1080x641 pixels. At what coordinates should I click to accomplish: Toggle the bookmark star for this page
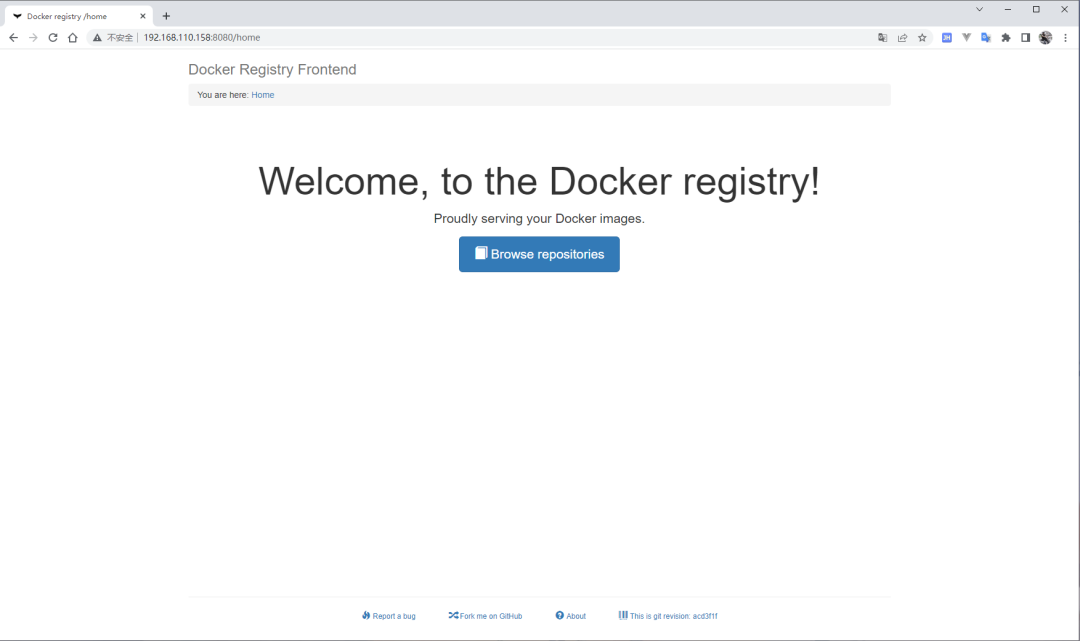(x=922, y=37)
